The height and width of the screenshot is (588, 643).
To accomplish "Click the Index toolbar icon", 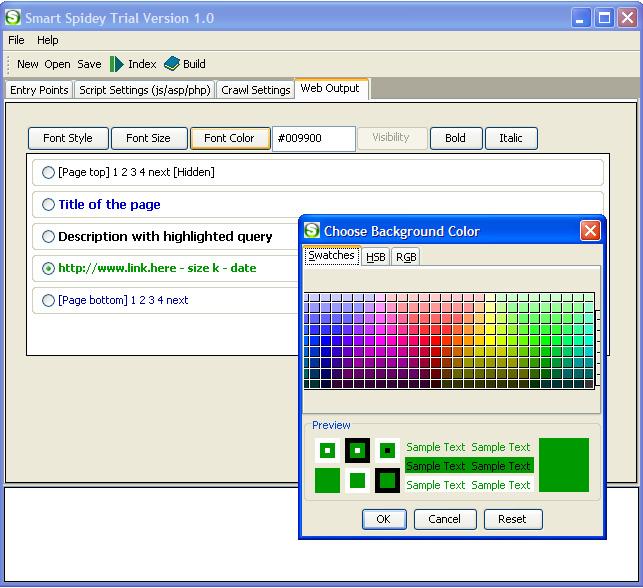I will 117,64.
